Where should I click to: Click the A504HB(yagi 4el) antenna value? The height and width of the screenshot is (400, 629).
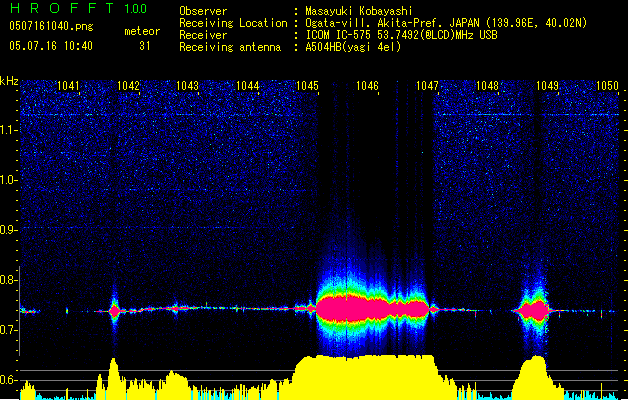[353, 47]
